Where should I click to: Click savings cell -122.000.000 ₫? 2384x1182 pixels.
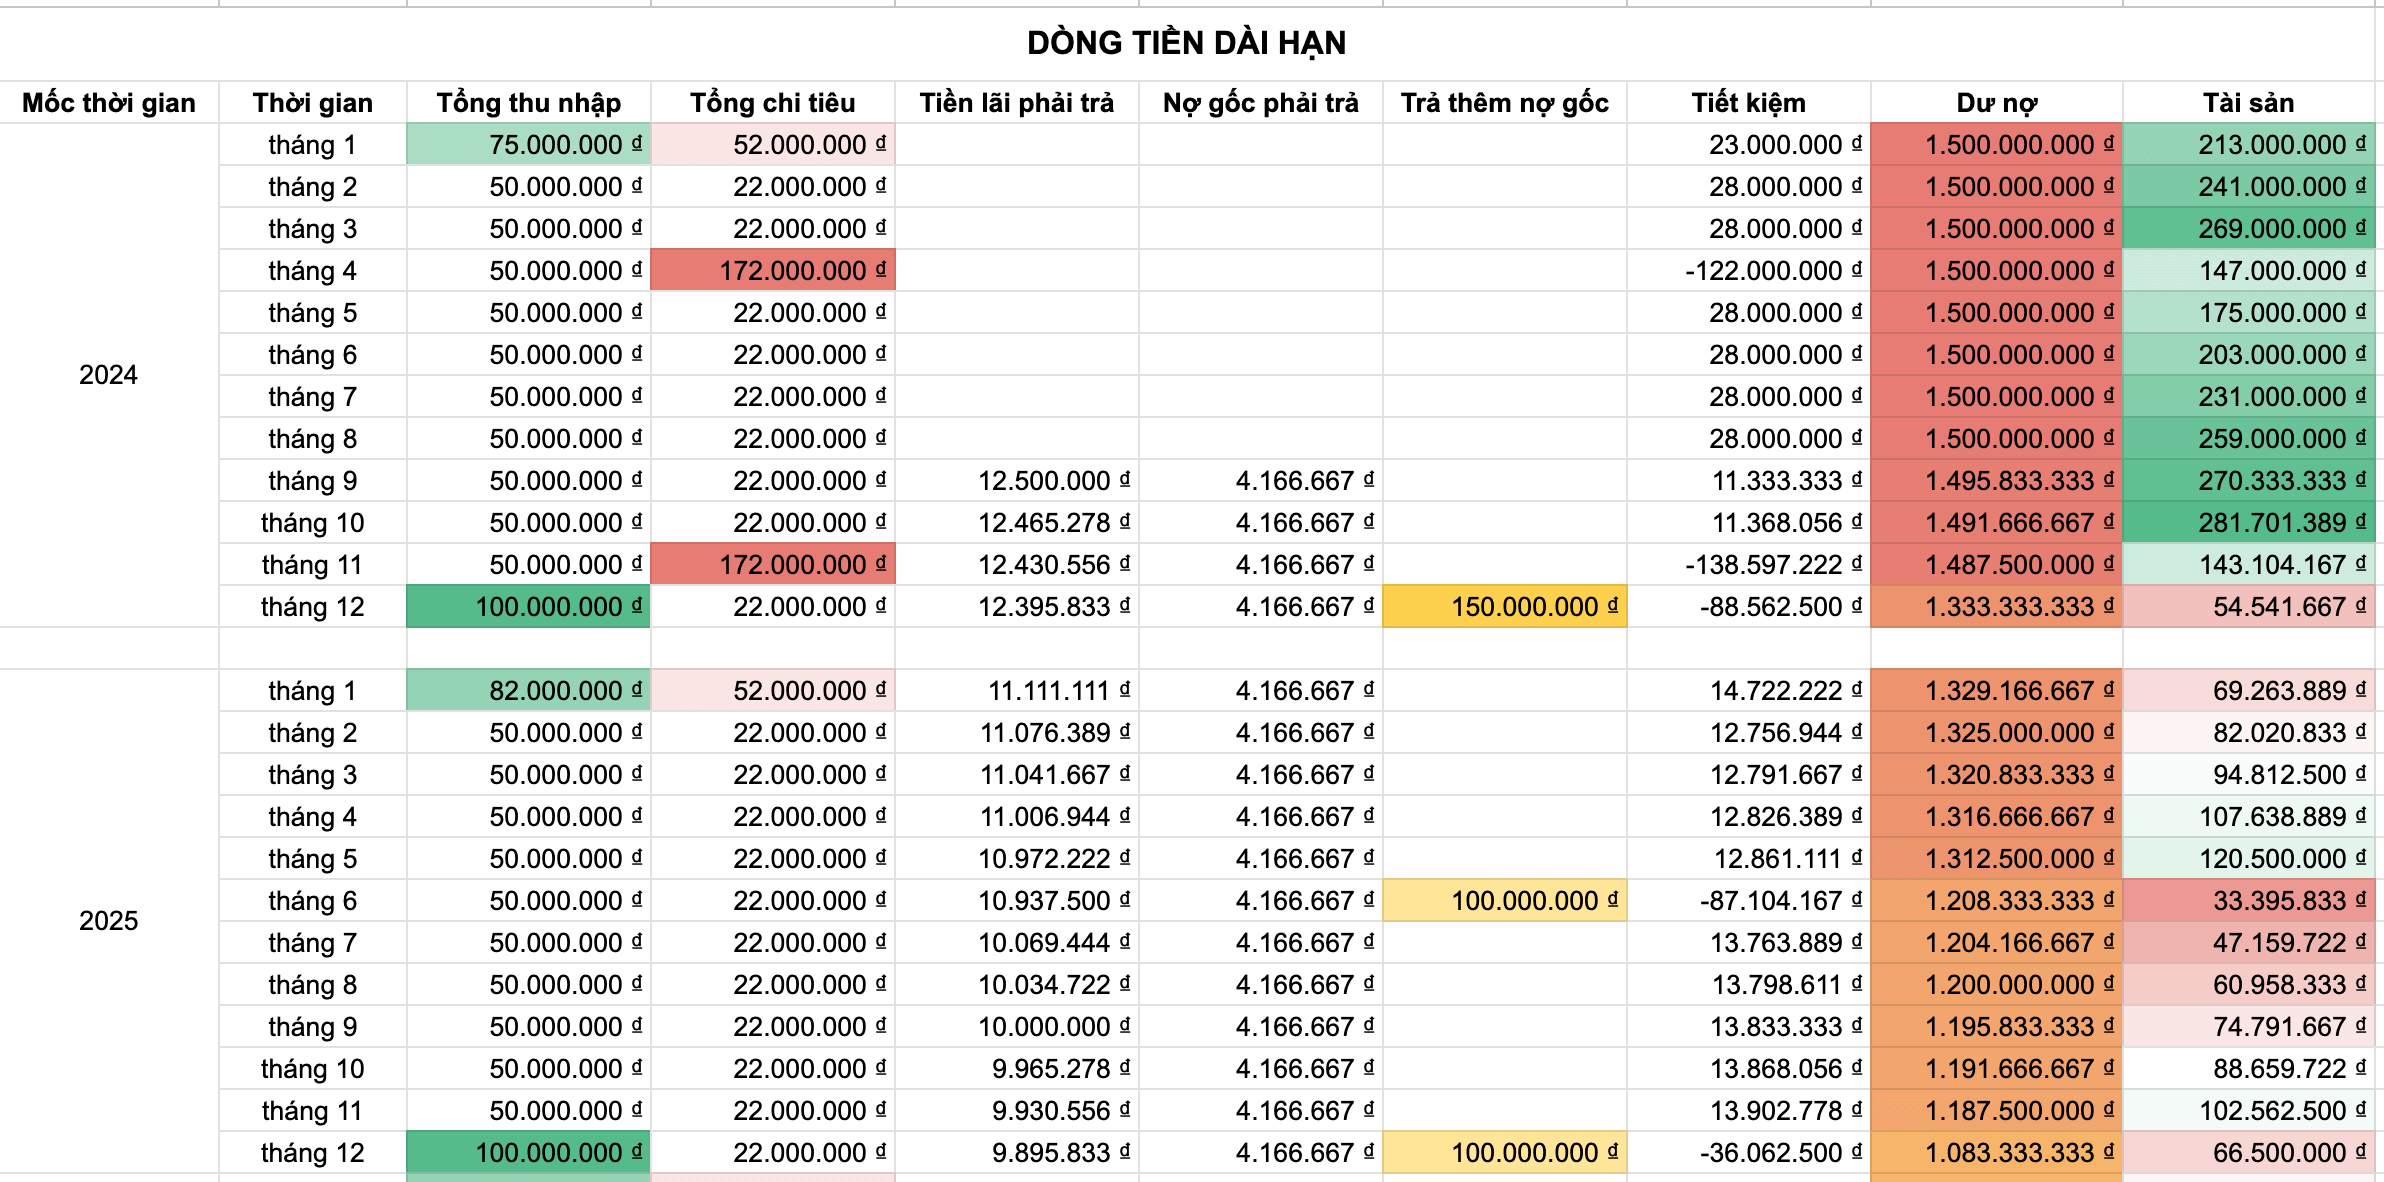pyautogui.click(x=1748, y=271)
